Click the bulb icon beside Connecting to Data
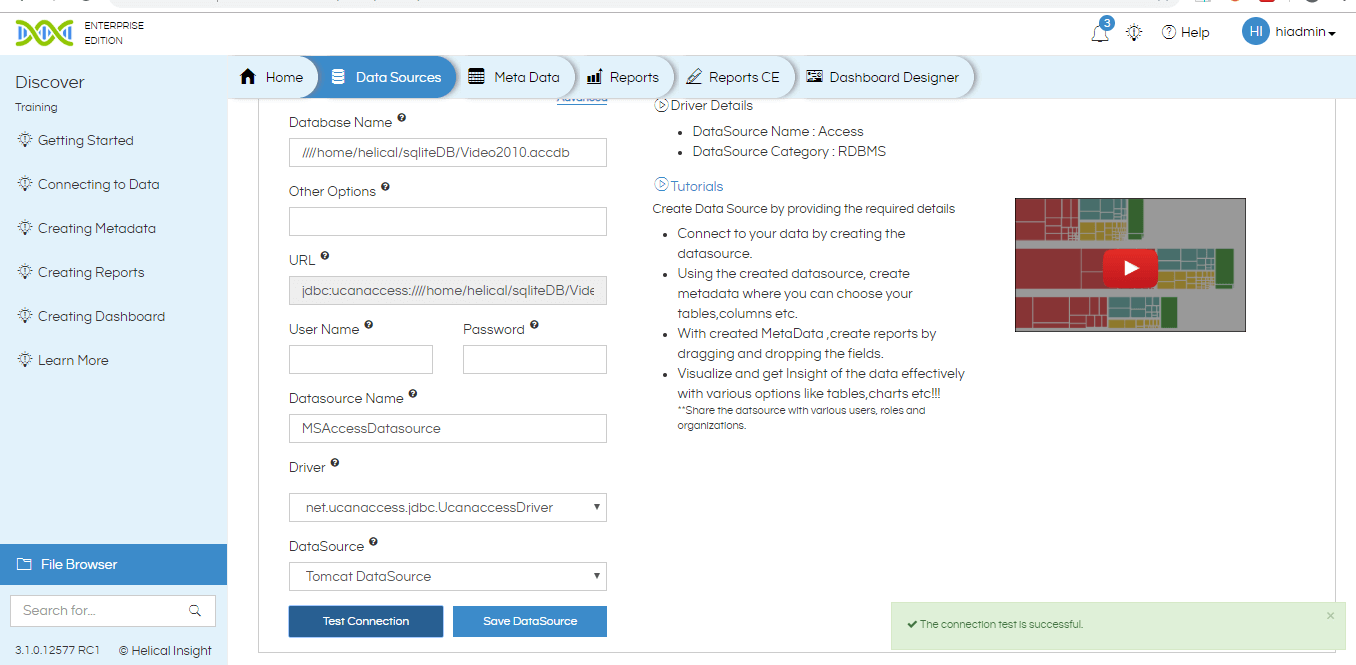This screenshot has width=1356, height=665. pos(25,184)
